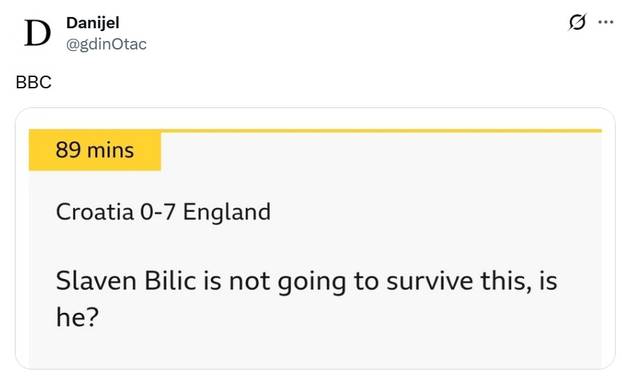Click the @gdinOtac handle
Viewport: 622px width, 383px height.
tap(106, 44)
